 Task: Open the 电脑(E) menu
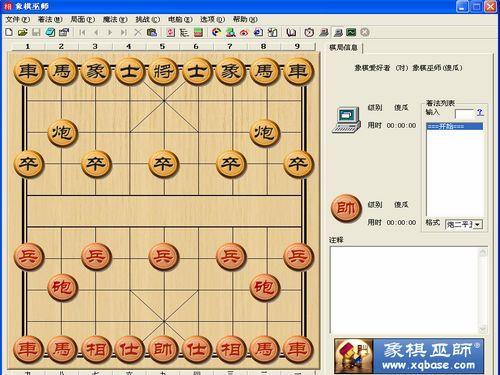point(180,19)
